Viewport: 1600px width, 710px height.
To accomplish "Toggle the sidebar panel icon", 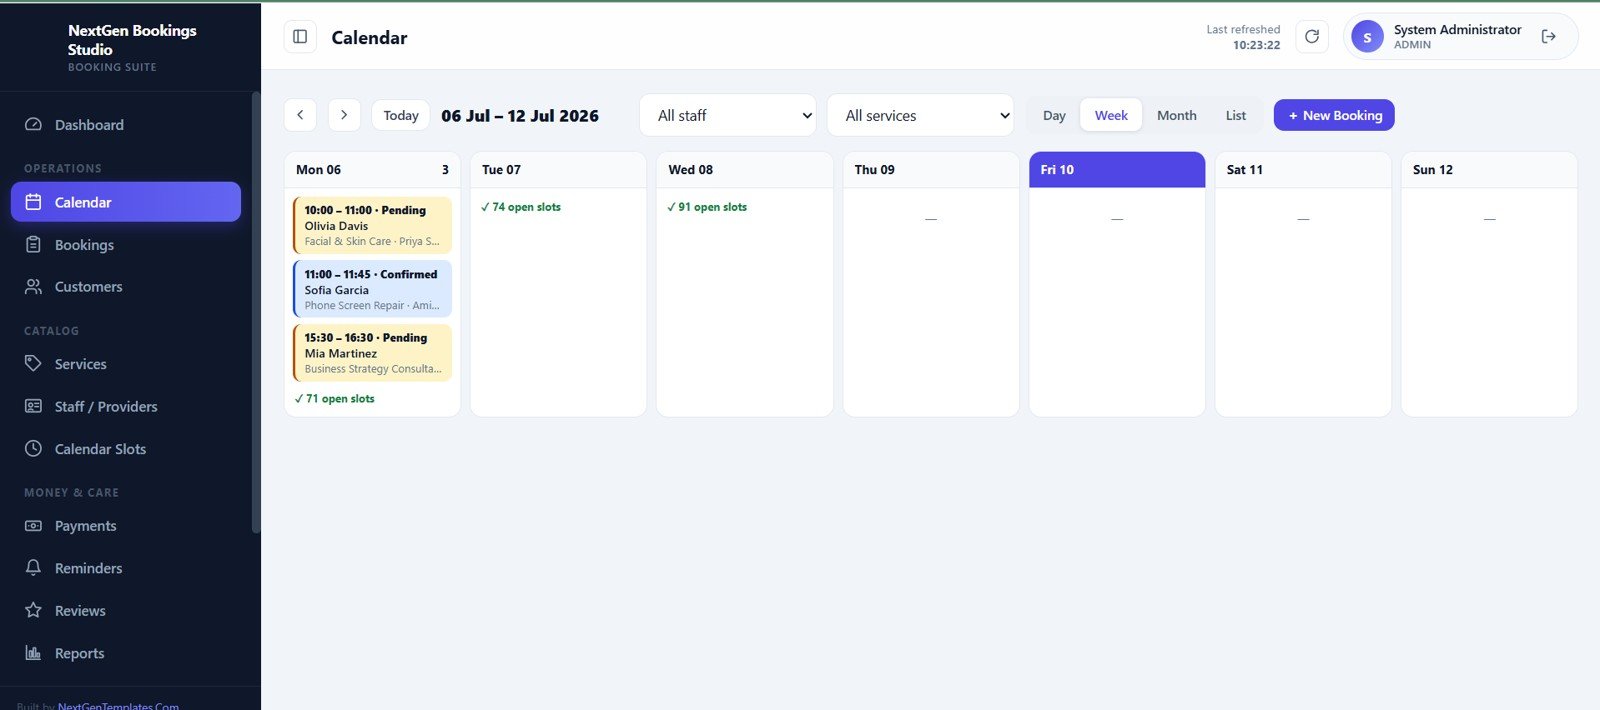I will tap(300, 37).
